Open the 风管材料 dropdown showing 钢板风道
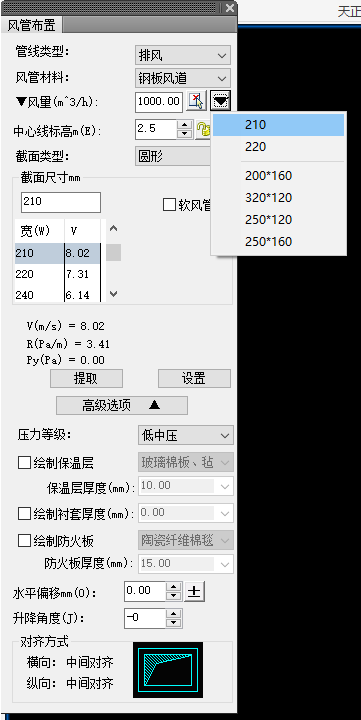 (x=183, y=78)
